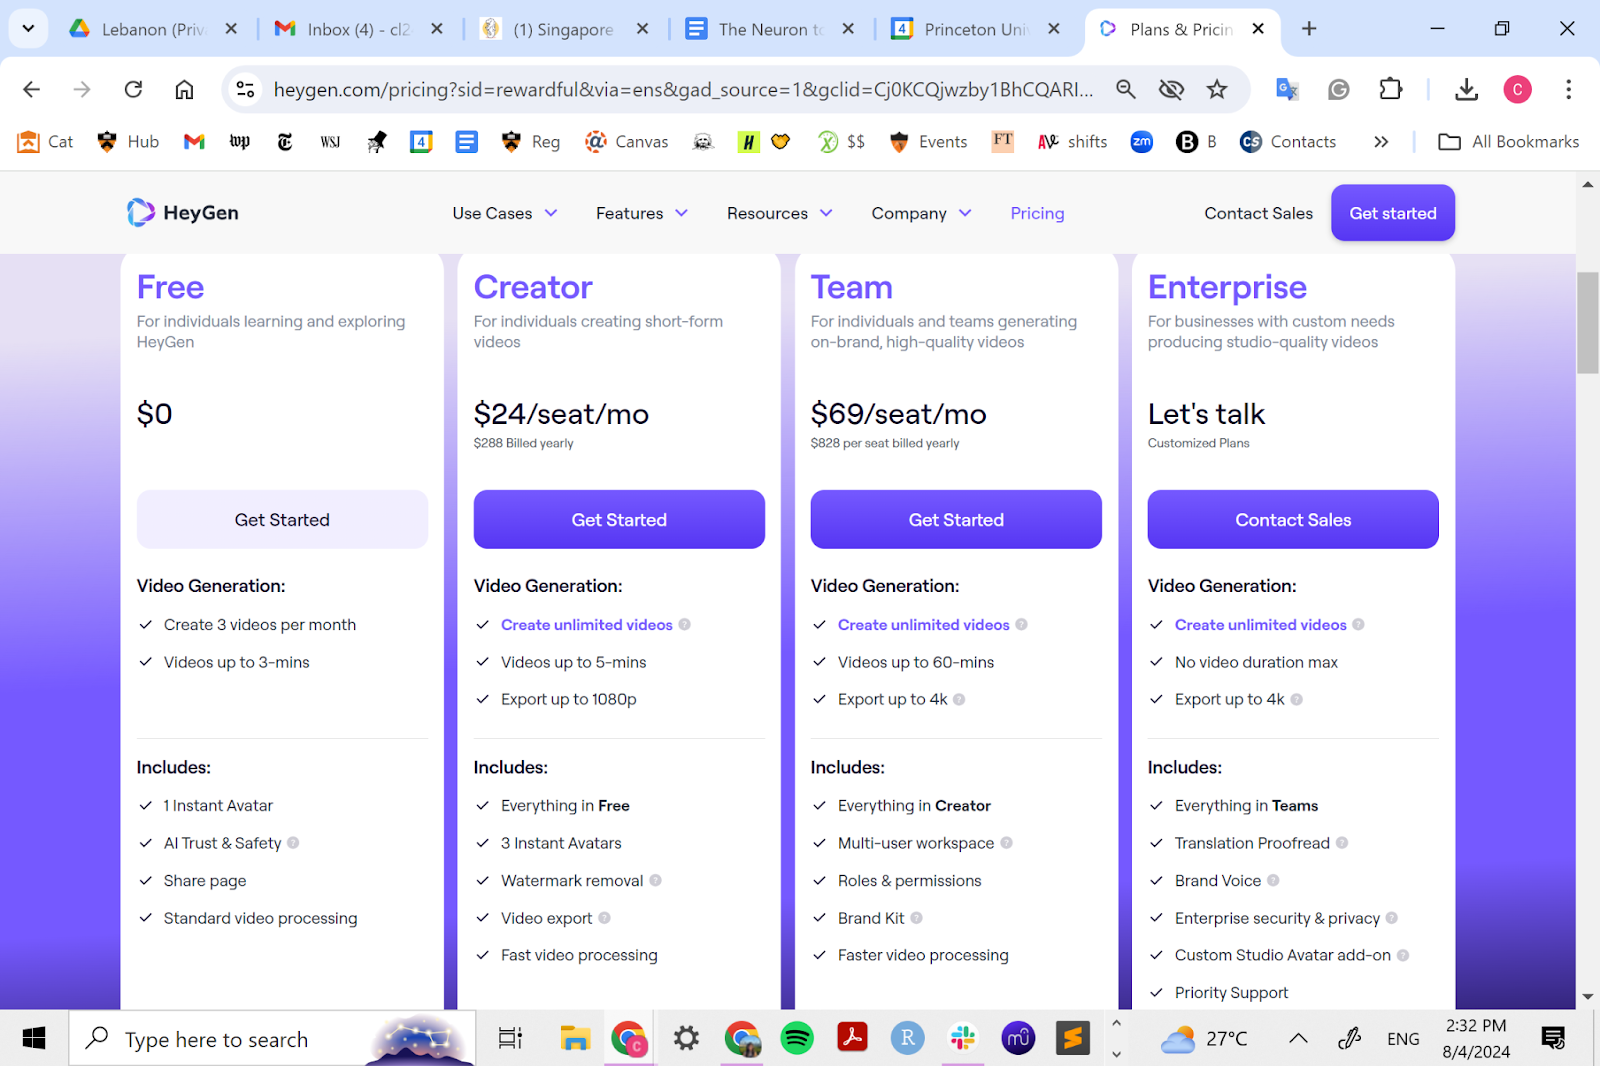
Task: Expand the Use Cases dropdown
Action: coord(505,213)
